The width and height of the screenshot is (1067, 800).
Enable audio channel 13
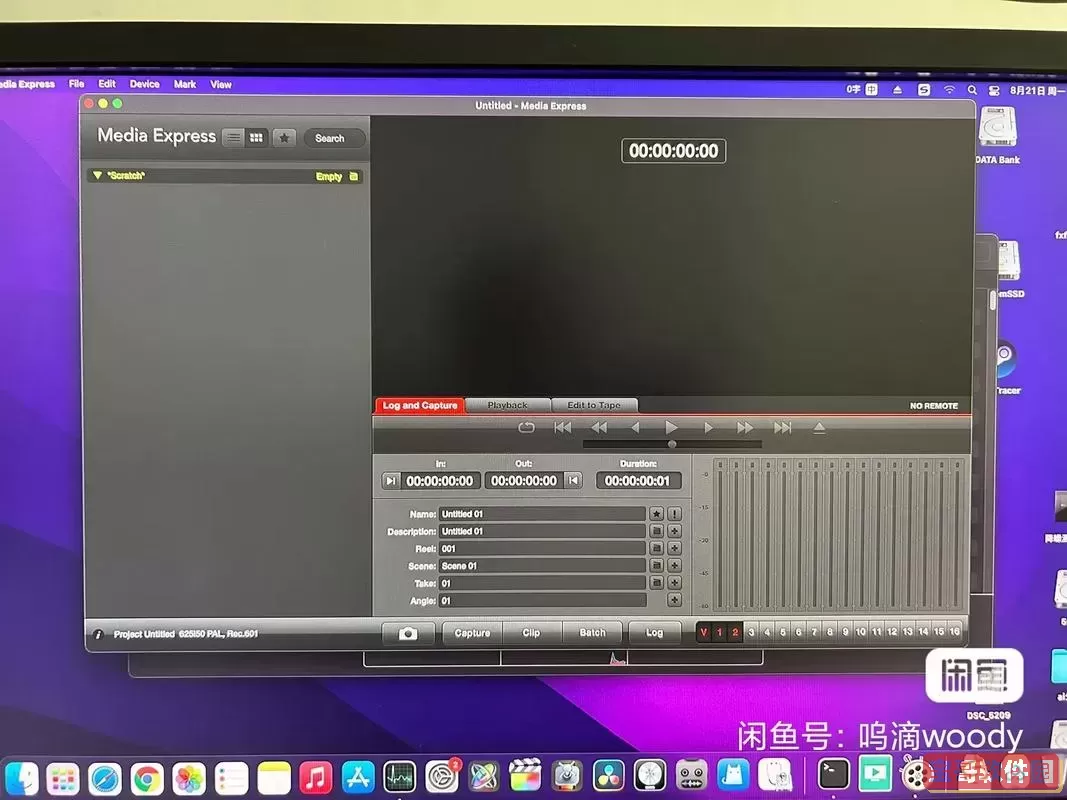908,633
